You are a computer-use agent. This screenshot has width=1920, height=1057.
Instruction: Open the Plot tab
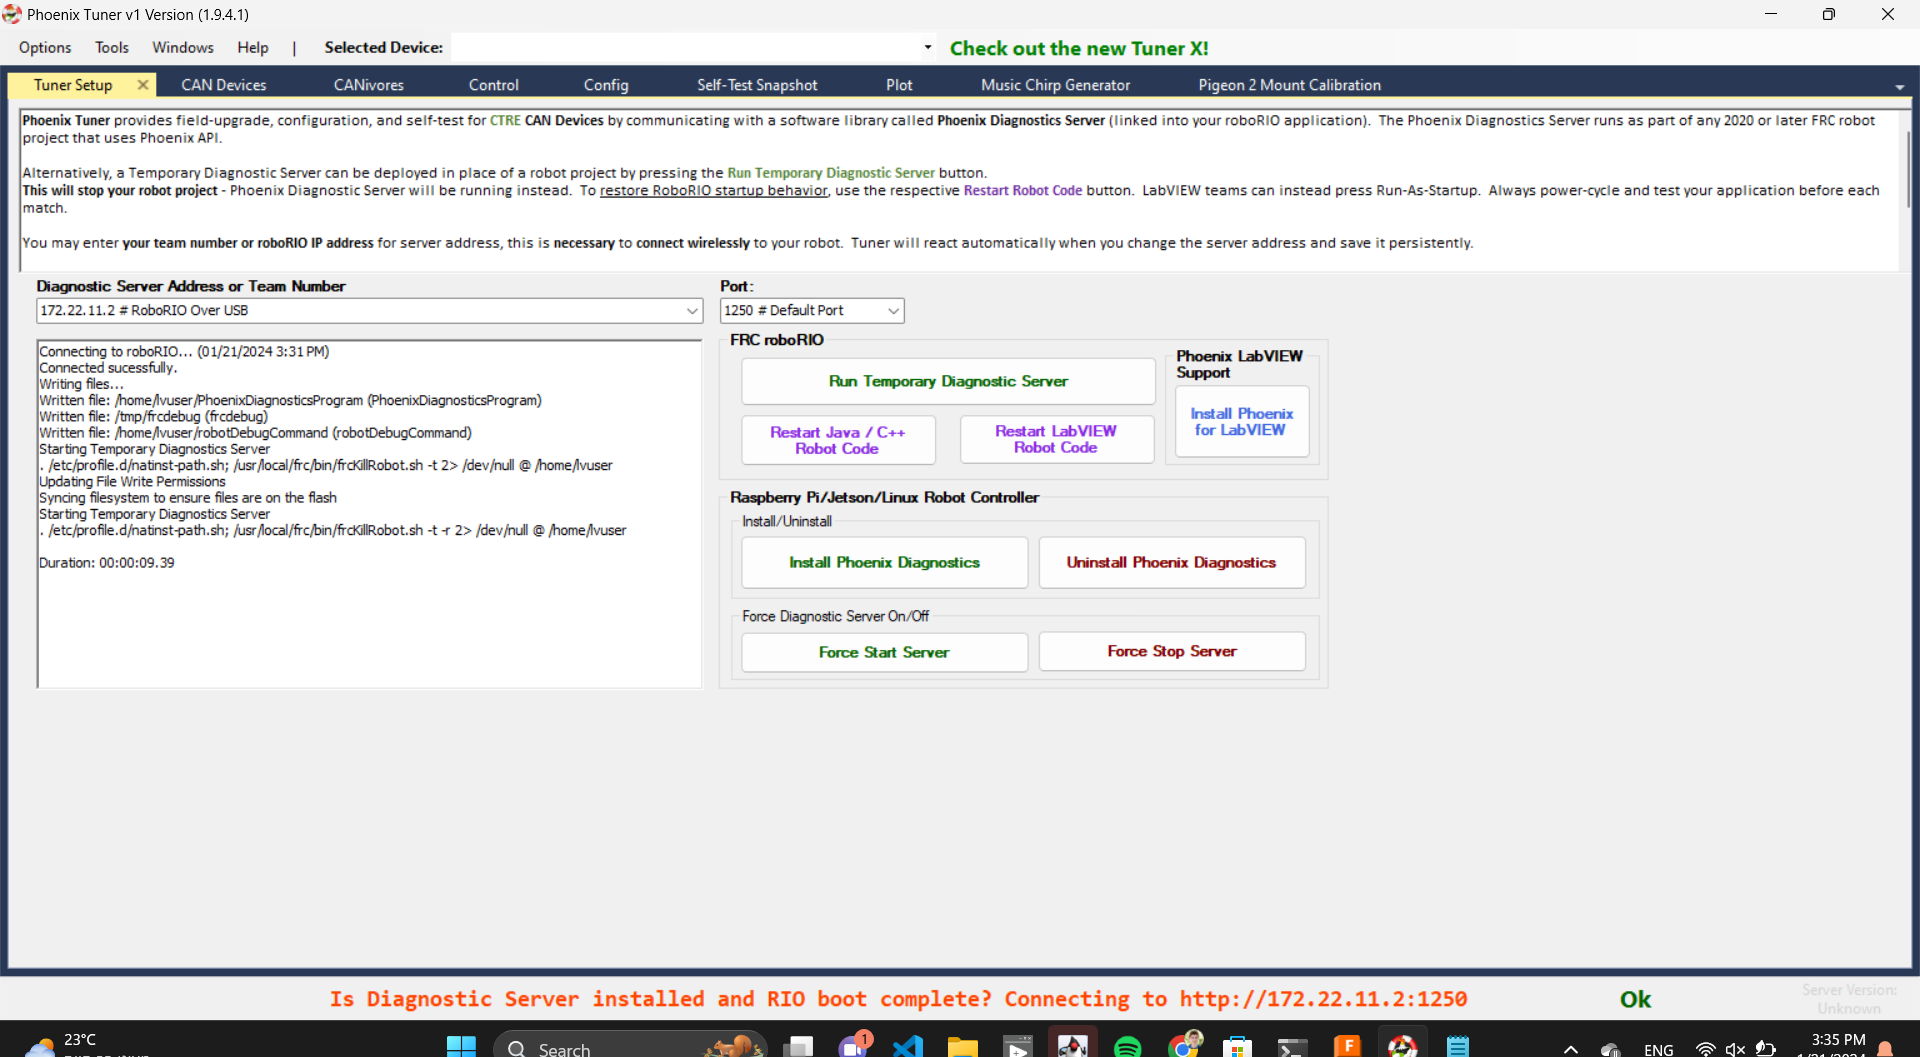(899, 85)
